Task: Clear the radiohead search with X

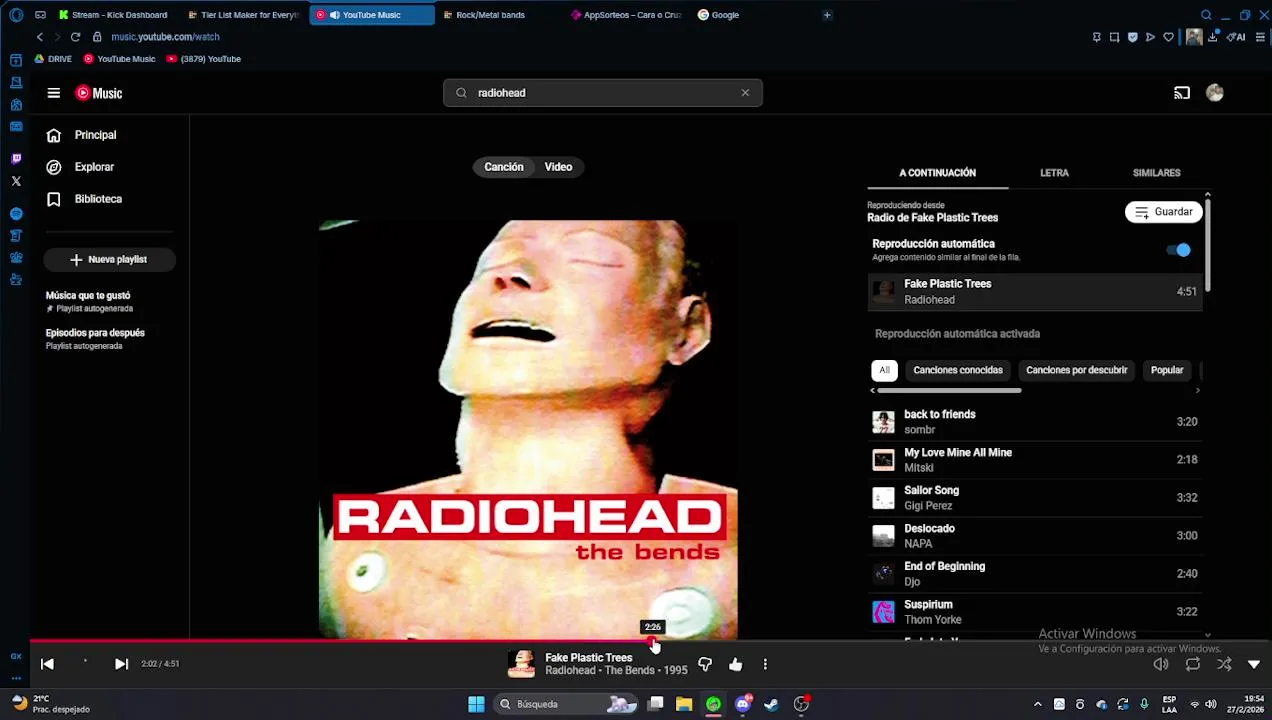Action: click(745, 93)
